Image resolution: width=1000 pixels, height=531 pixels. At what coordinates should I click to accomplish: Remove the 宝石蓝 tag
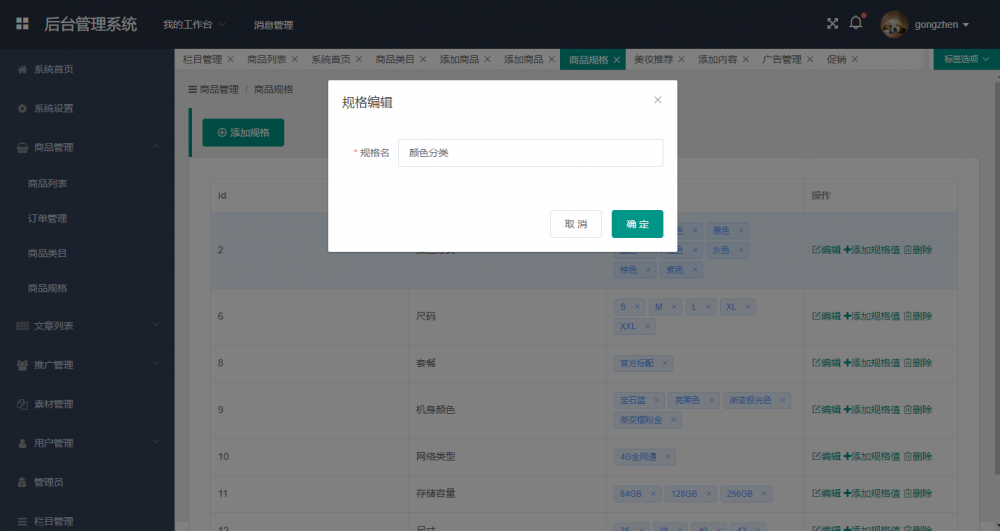tap(656, 400)
